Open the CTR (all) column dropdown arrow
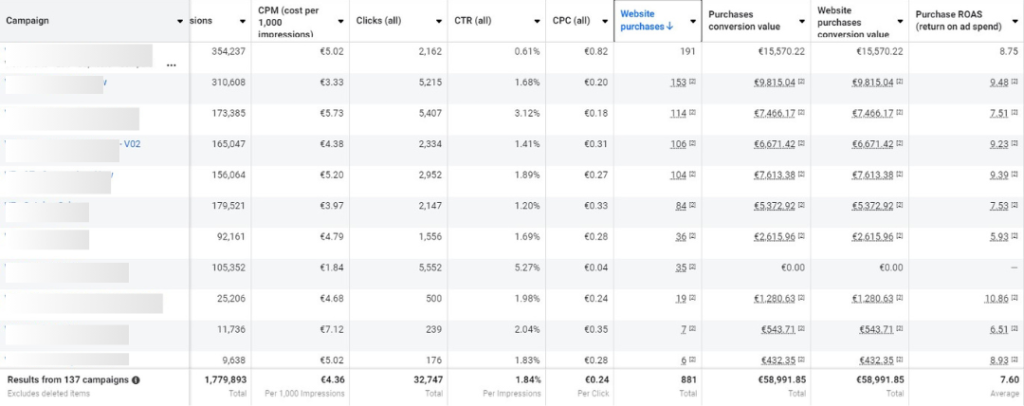Image resolution: width=1024 pixels, height=406 pixels. coord(537,22)
